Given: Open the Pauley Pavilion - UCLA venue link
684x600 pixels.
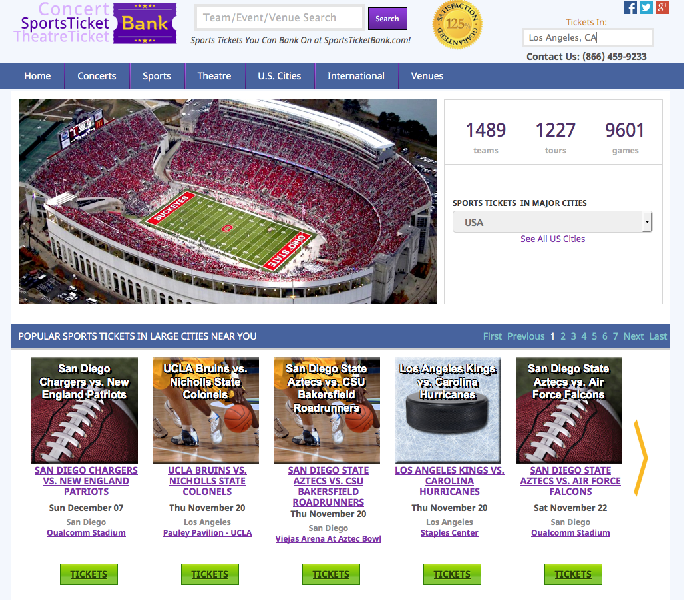Looking at the screenshot, I should [x=207, y=533].
